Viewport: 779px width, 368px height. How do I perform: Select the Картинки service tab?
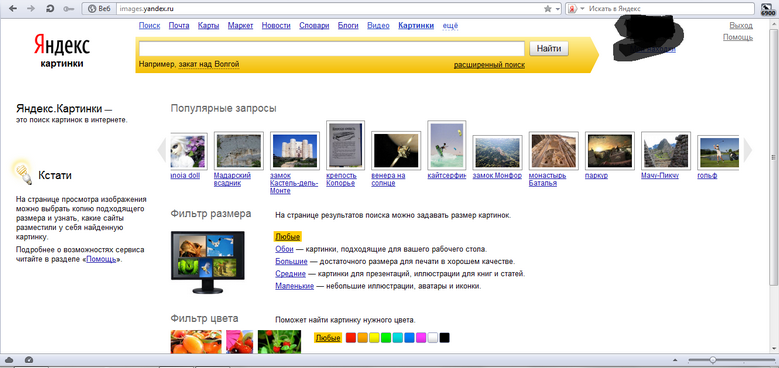[416, 26]
